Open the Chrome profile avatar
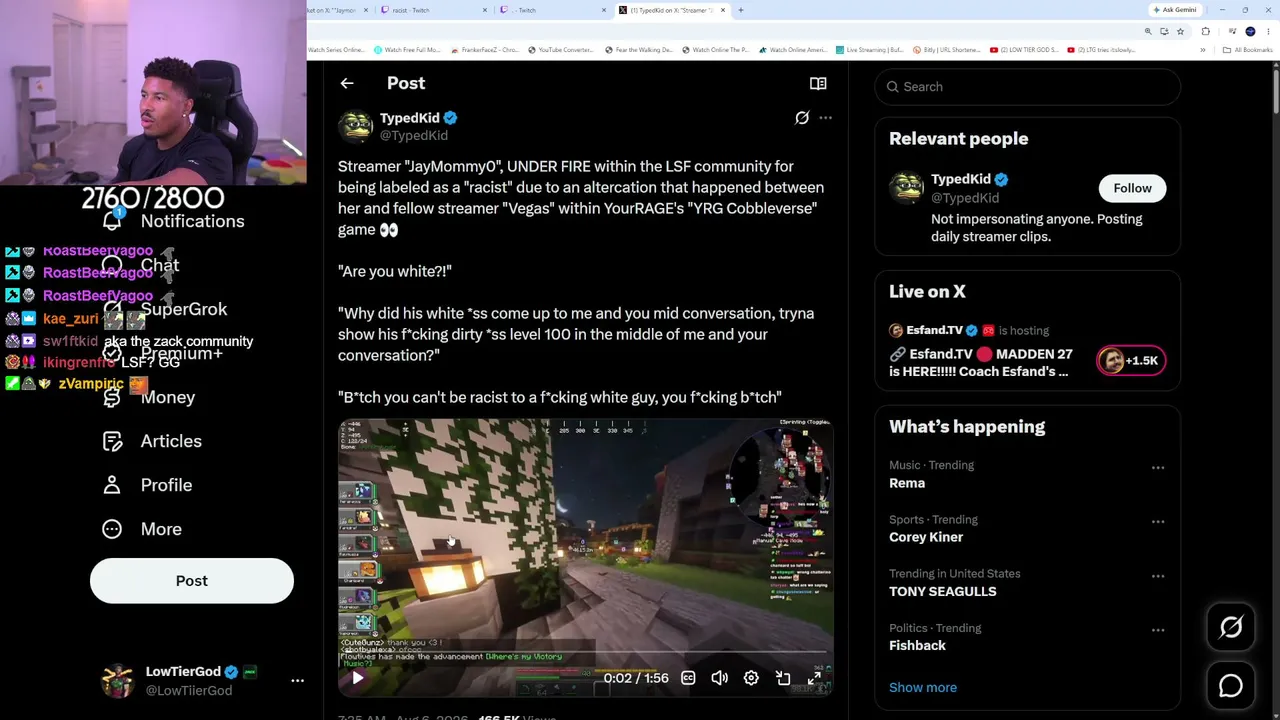This screenshot has width=1280, height=720. coord(1250,31)
